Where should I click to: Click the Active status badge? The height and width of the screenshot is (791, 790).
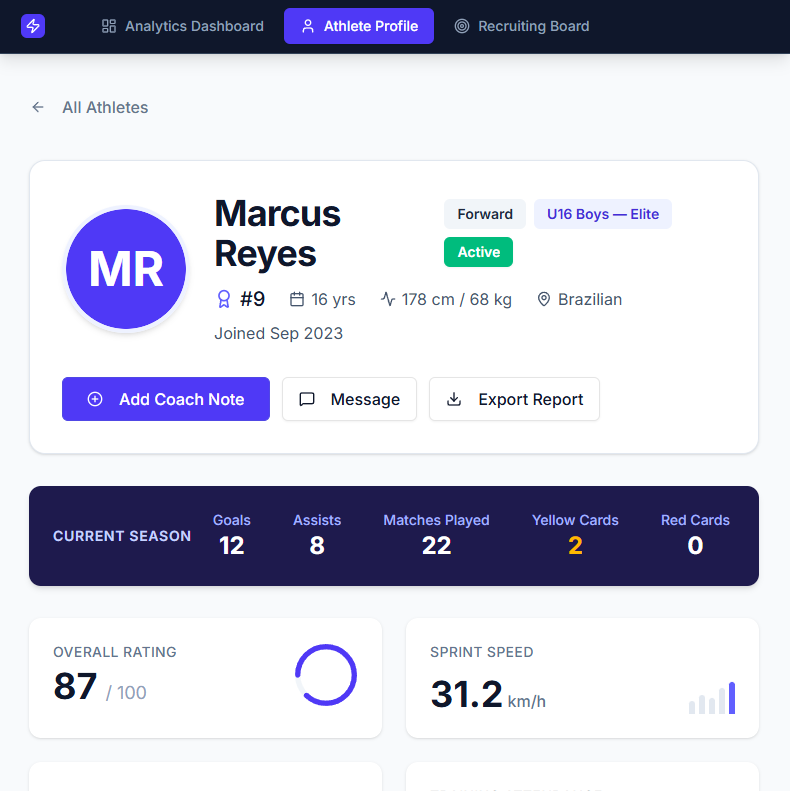[478, 252]
